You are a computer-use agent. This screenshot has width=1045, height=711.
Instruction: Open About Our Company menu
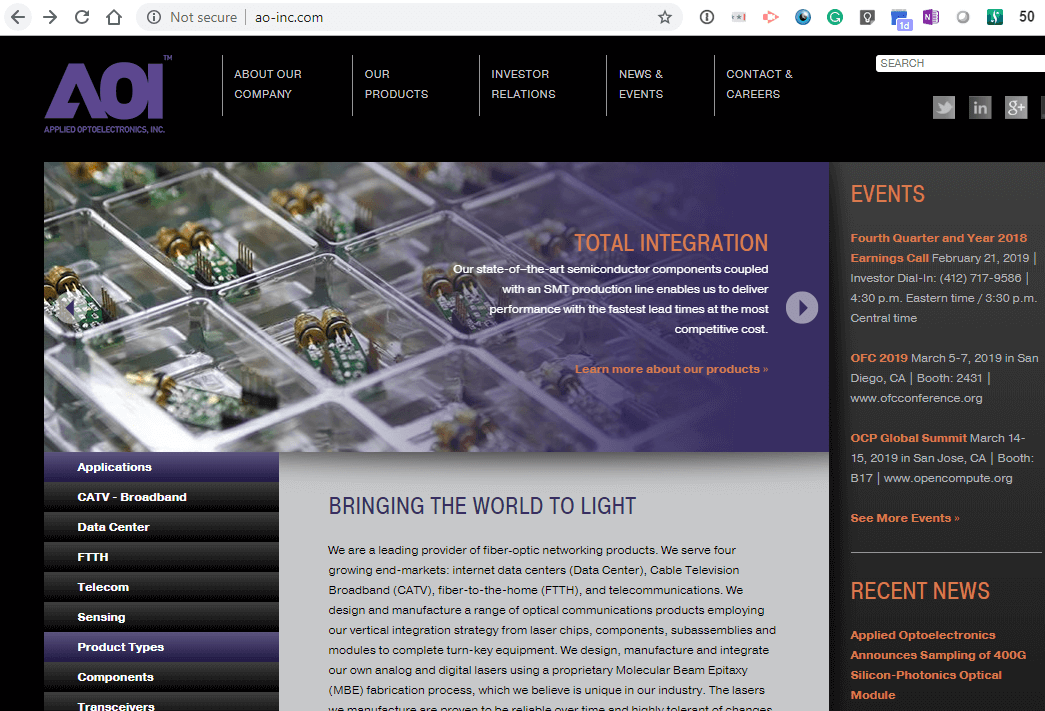point(267,84)
